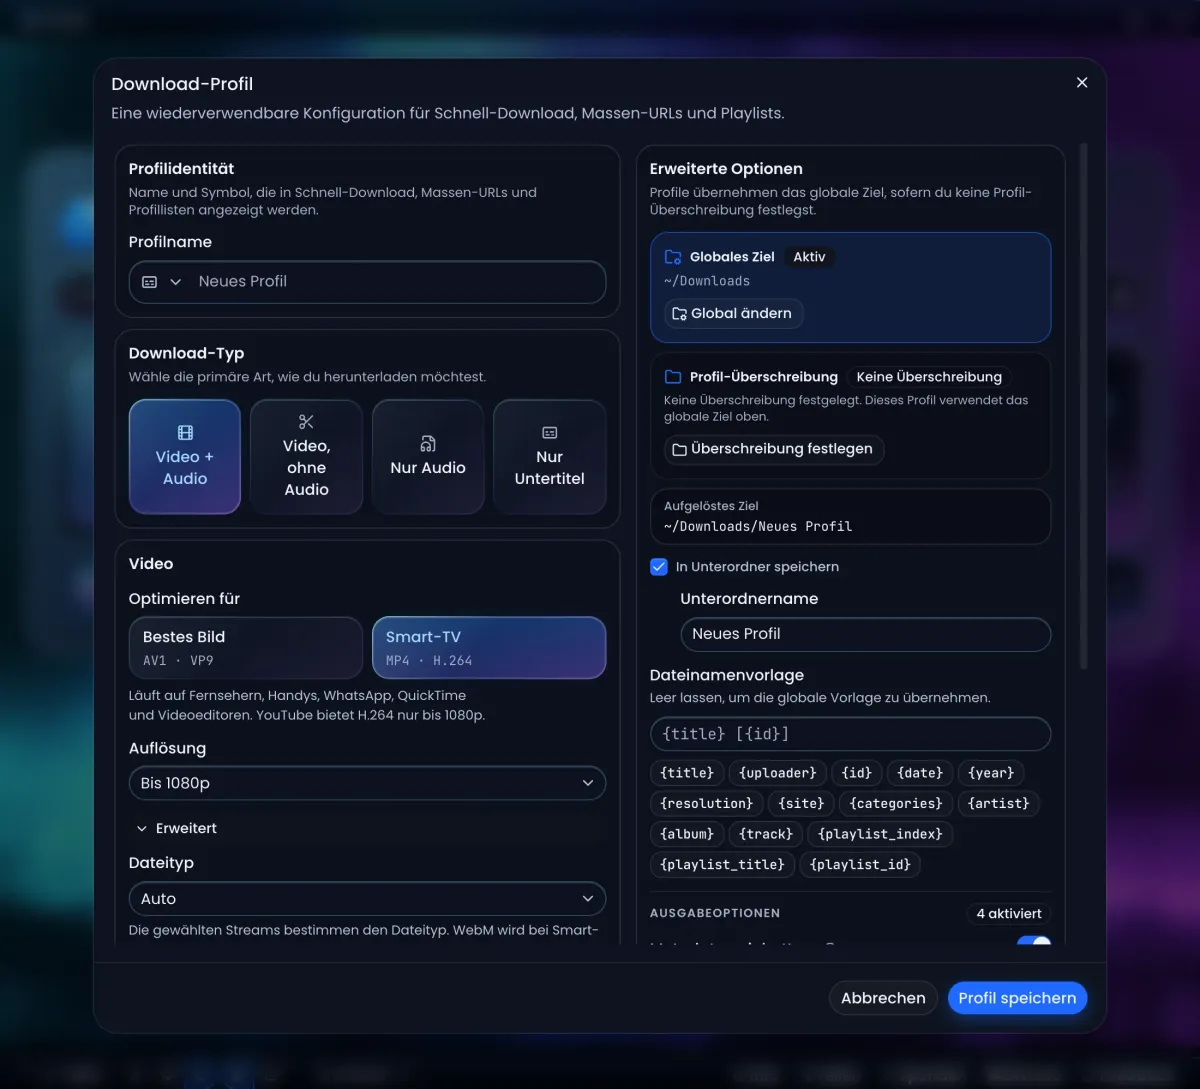
Task: Open the profile symbol picker
Action: click(162, 282)
